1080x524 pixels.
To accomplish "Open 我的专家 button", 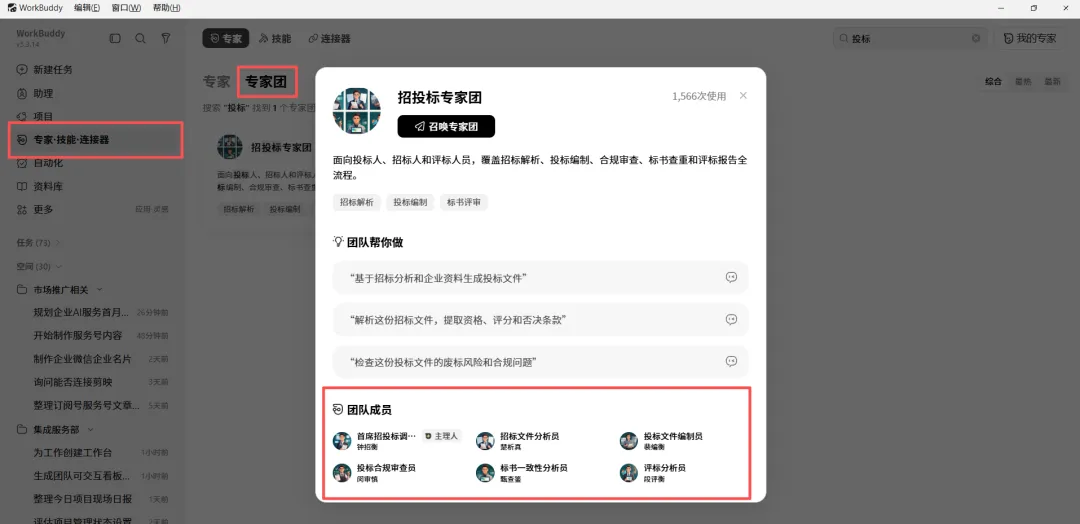I will pos(1030,39).
